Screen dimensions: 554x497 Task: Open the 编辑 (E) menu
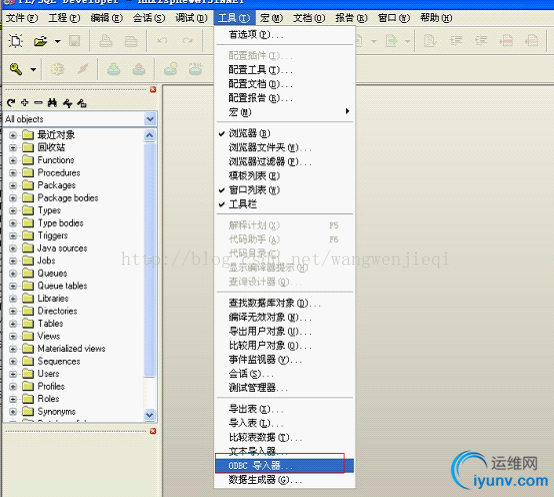pyautogui.click(x=106, y=18)
